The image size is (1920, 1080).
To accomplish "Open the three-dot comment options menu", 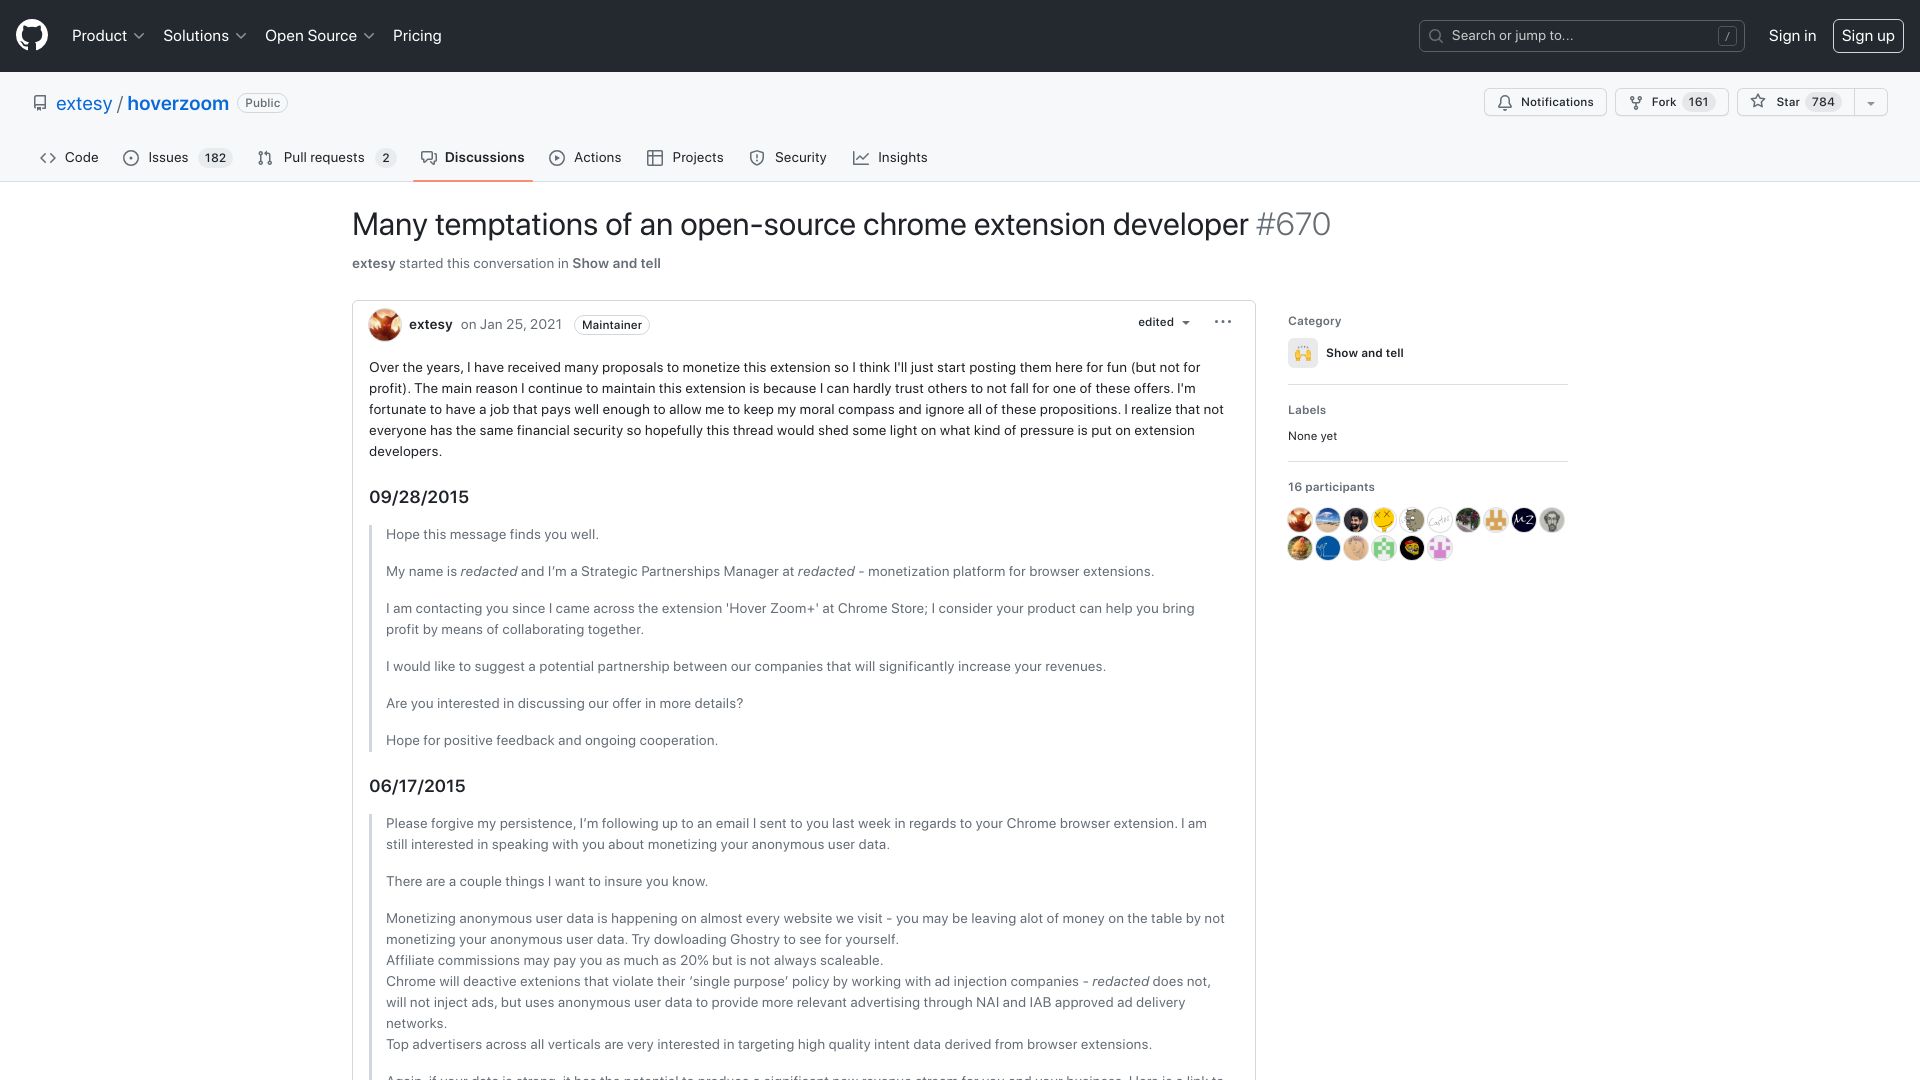I will [x=1223, y=322].
